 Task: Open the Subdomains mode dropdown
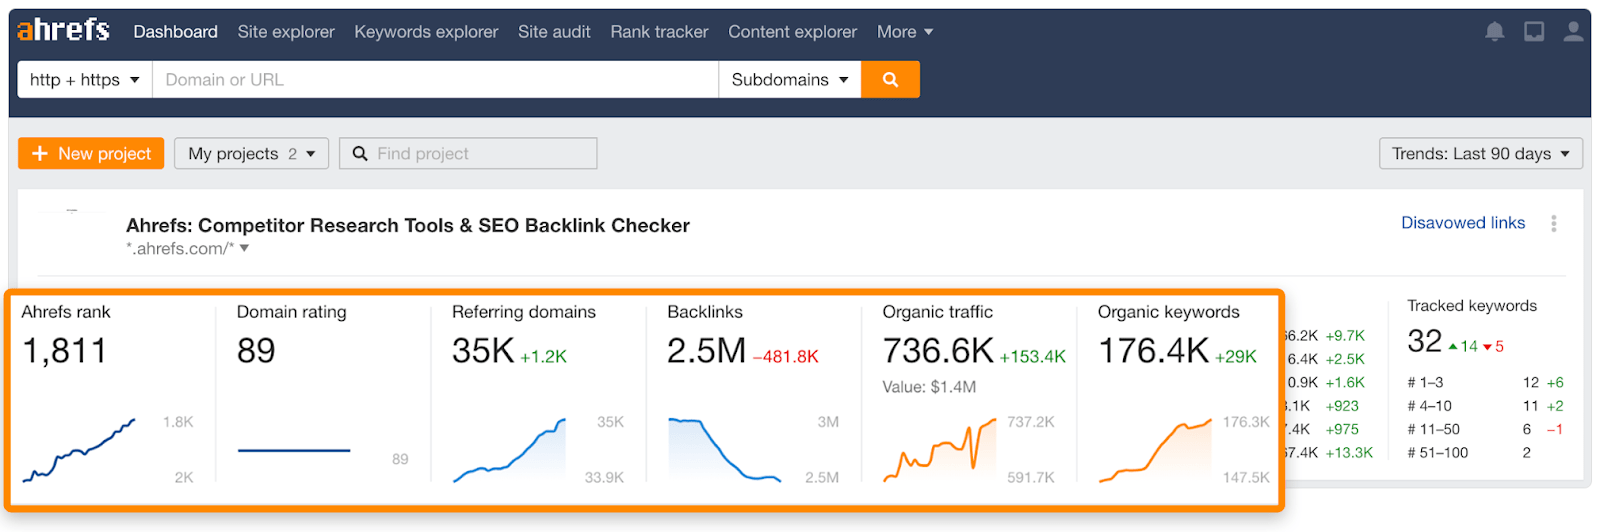point(789,80)
